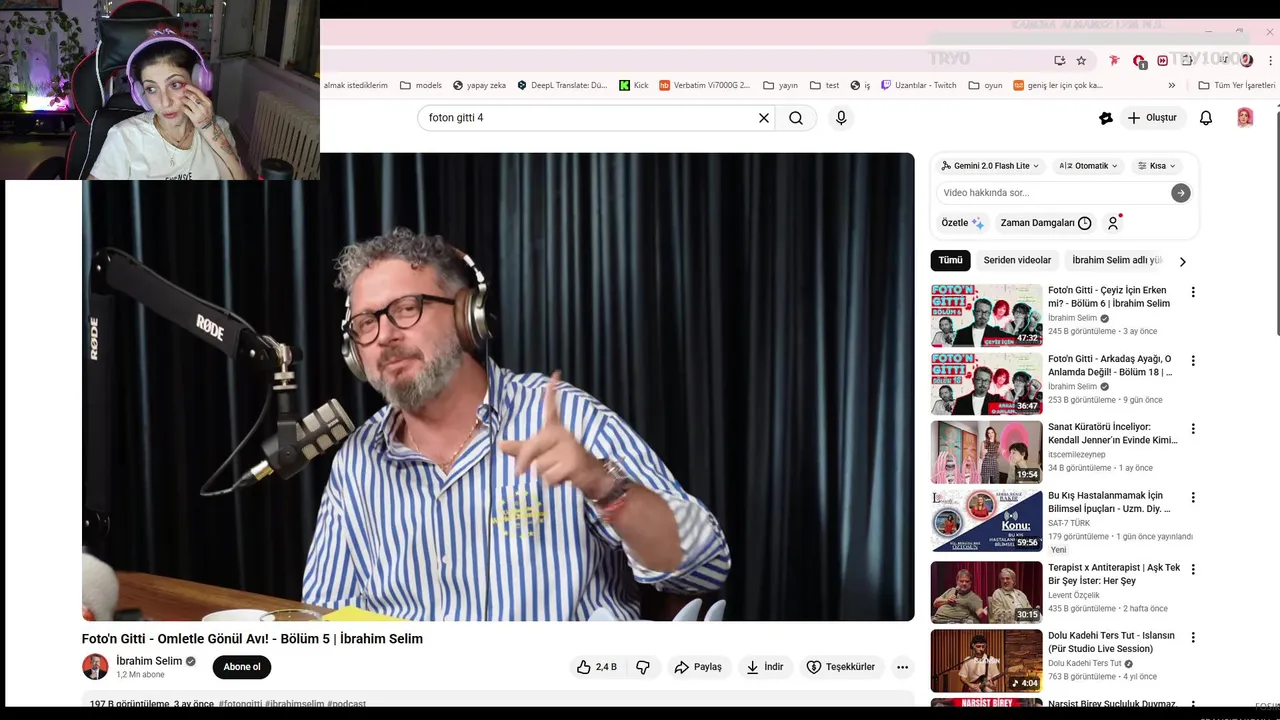Bookmark this page with the star
The width and height of the screenshot is (1280, 720).
[1081, 60]
